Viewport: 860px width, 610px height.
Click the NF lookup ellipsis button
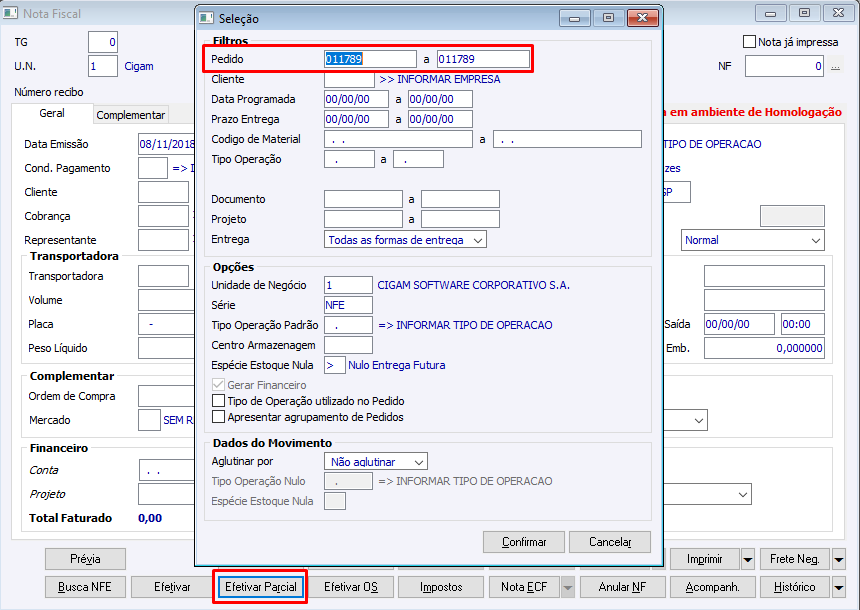[x=835, y=66]
